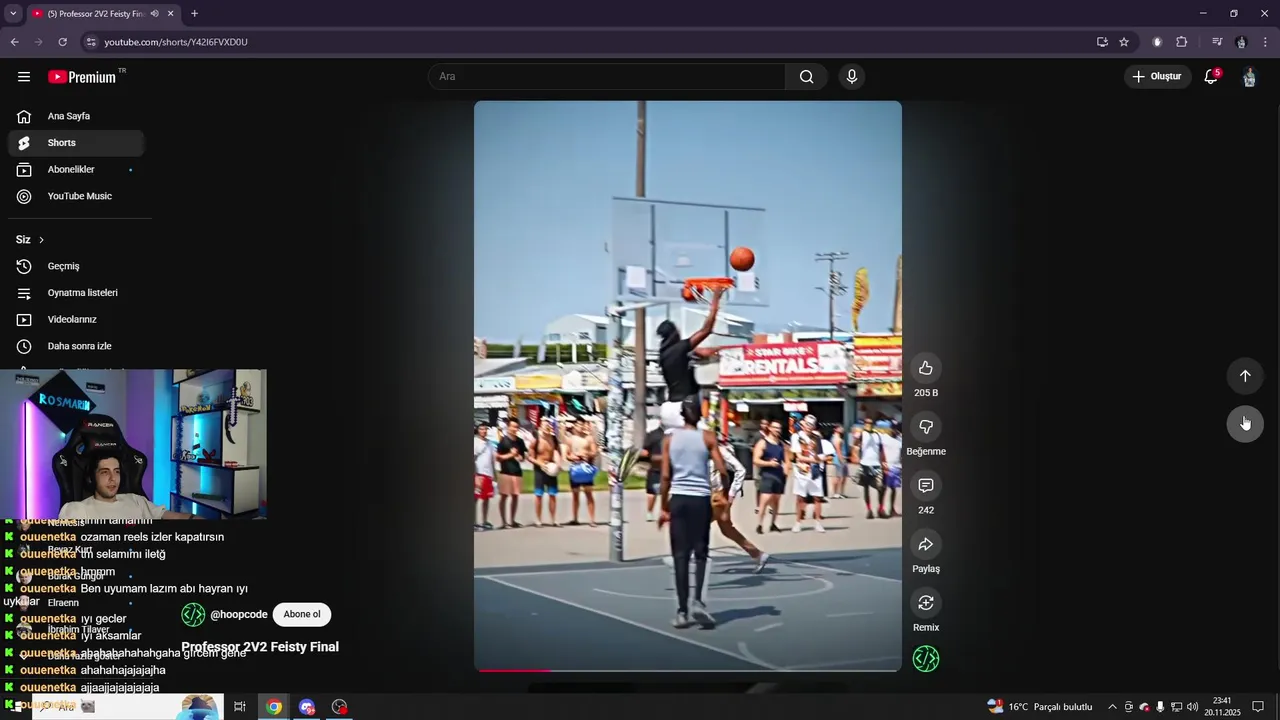1280x720 pixels.
Task: Click the webcam overlay thumbnail
Action: pyautogui.click(x=133, y=444)
